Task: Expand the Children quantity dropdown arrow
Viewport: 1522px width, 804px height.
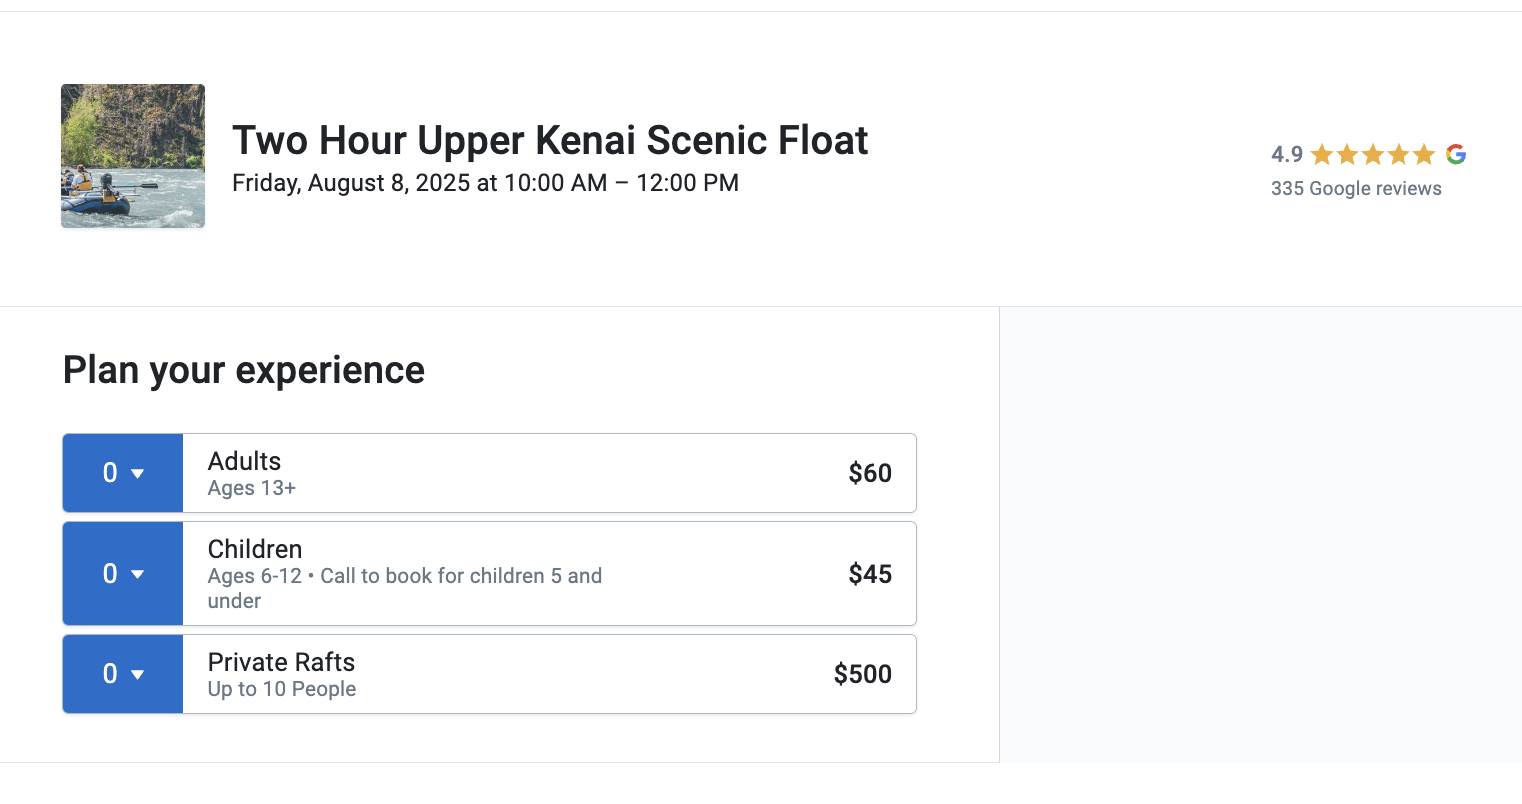Action: pyautogui.click(x=138, y=574)
